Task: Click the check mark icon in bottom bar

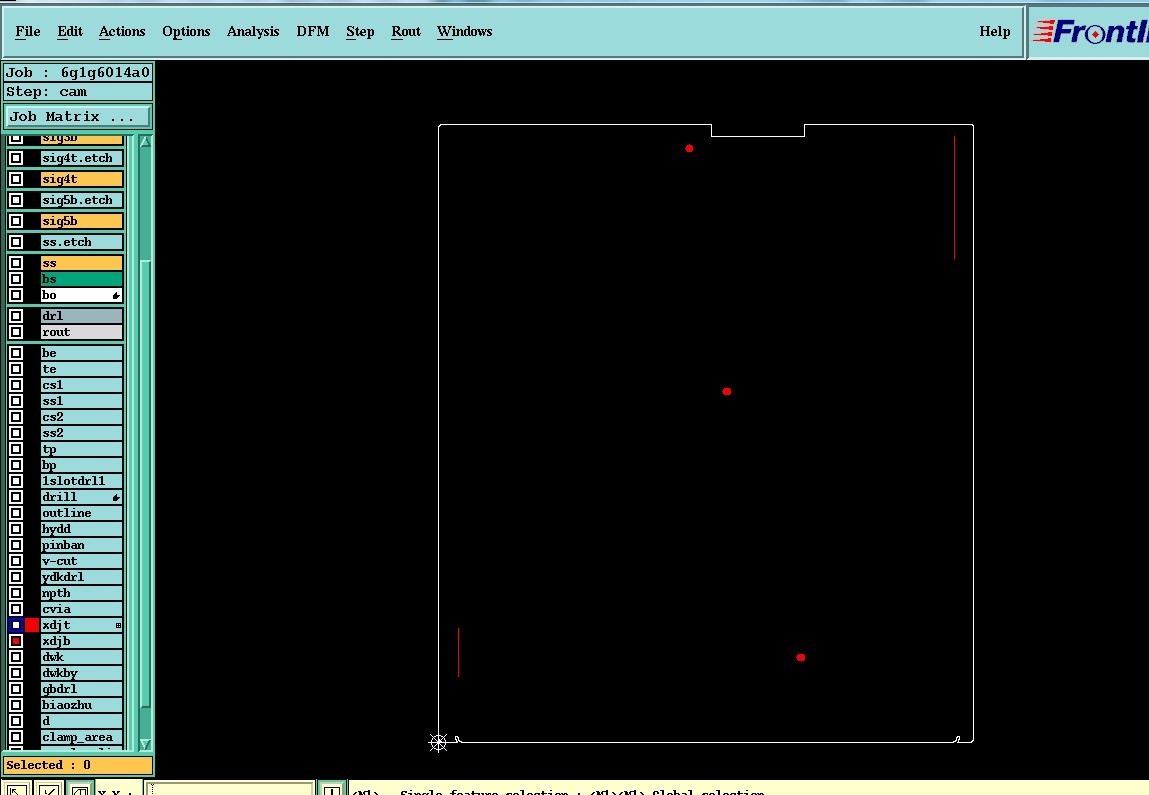Action: click(49, 789)
